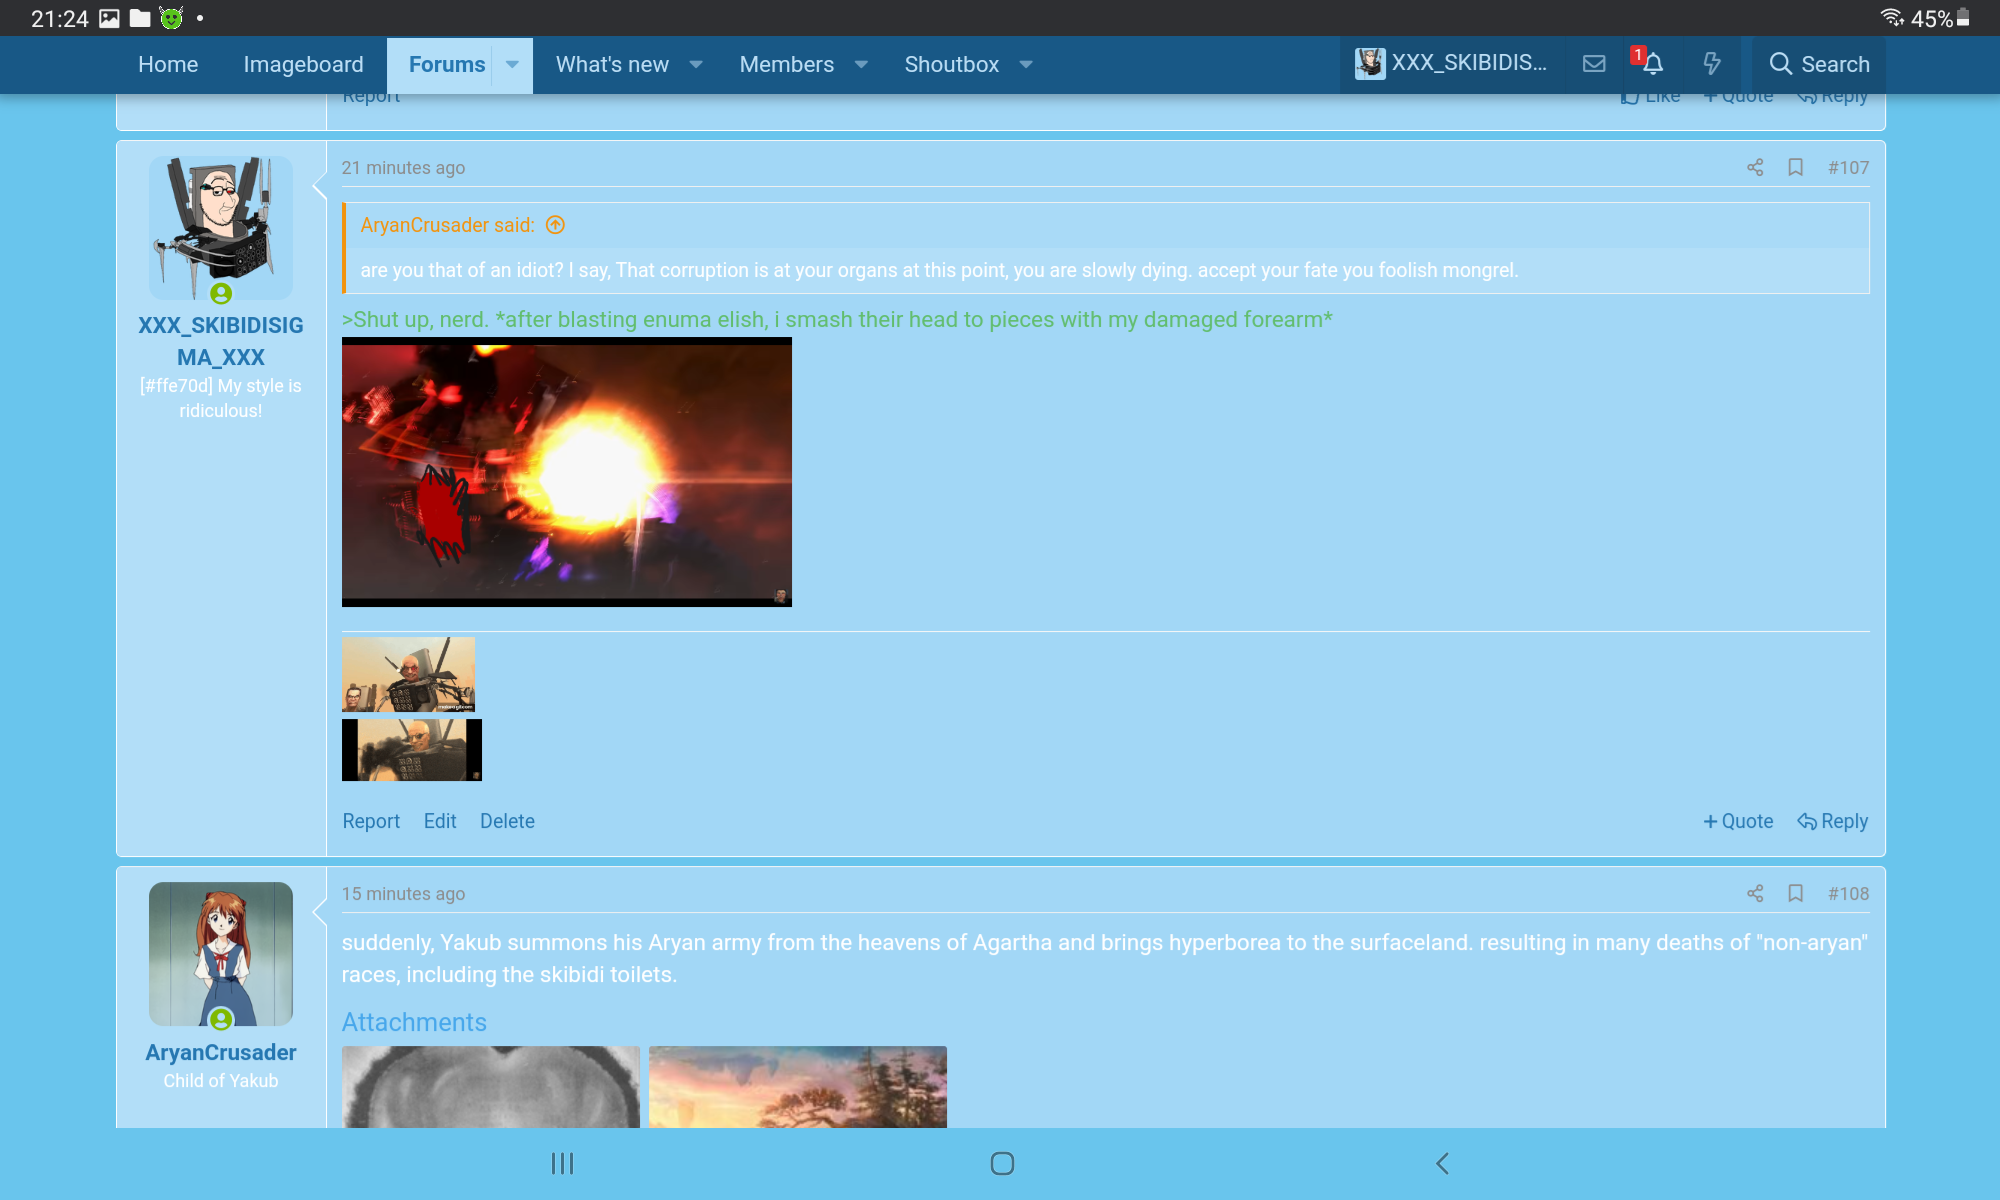Expand the What's new dropdown arrow
Image resolution: width=2000 pixels, height=1200 pixels.
(696, 65)
